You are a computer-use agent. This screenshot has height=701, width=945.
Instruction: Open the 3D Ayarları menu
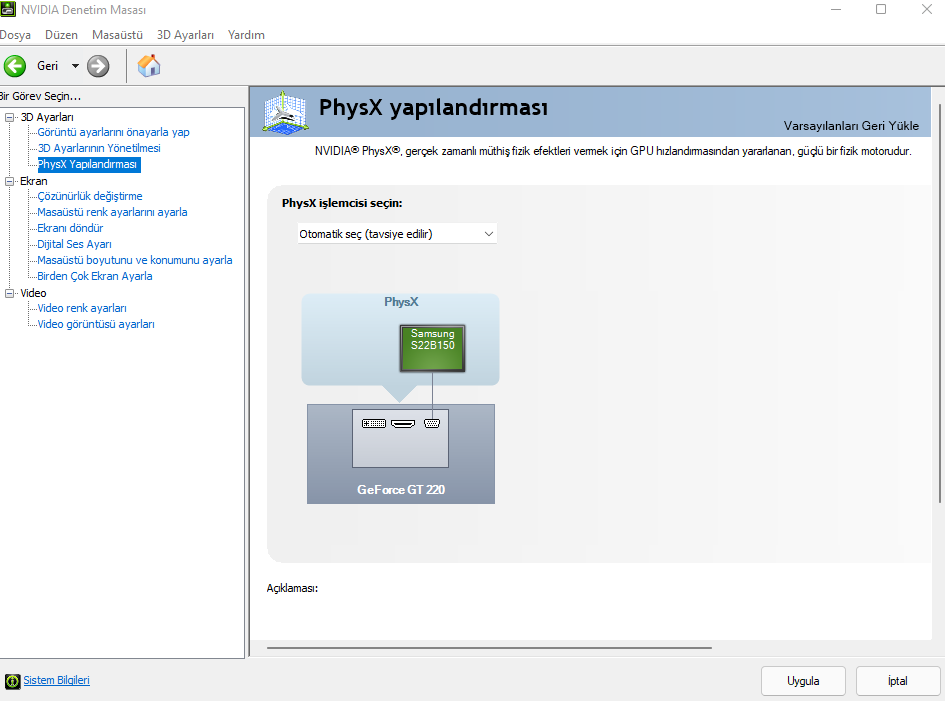(x=185, y=35)
